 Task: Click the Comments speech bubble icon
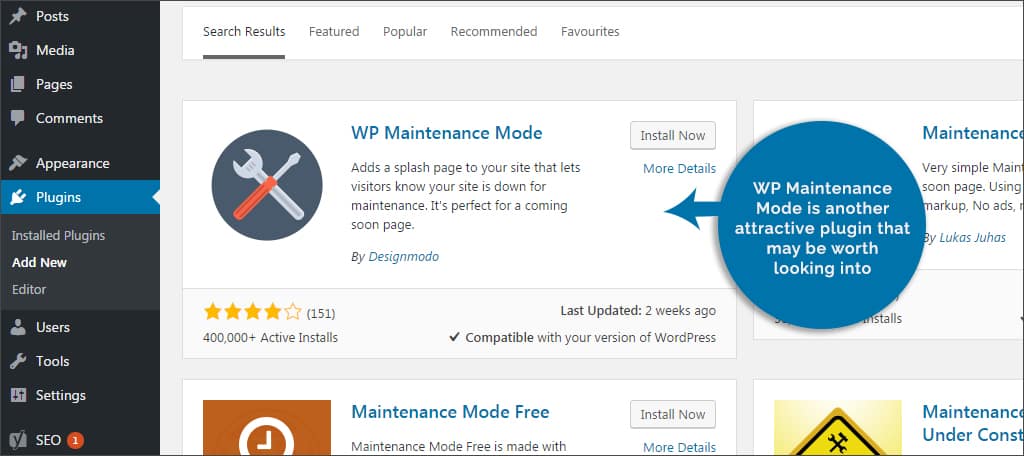(x=18, y=118)
